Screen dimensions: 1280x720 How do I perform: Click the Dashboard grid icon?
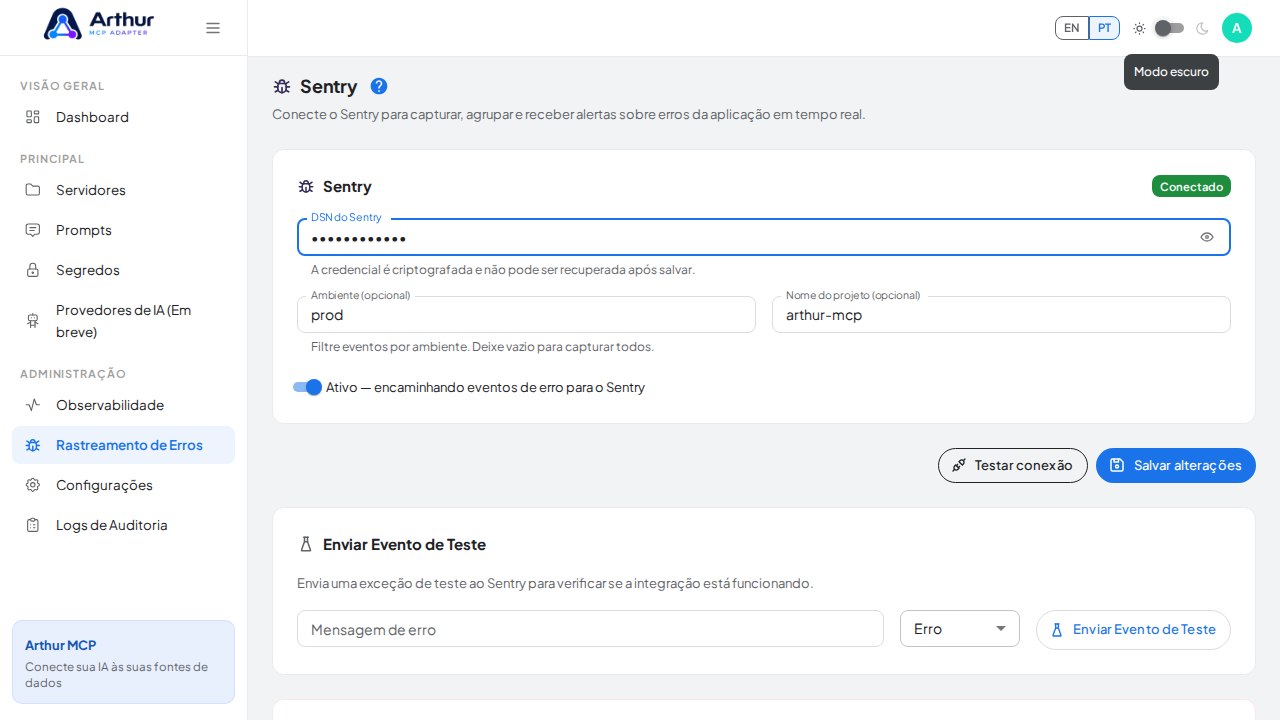33,117
